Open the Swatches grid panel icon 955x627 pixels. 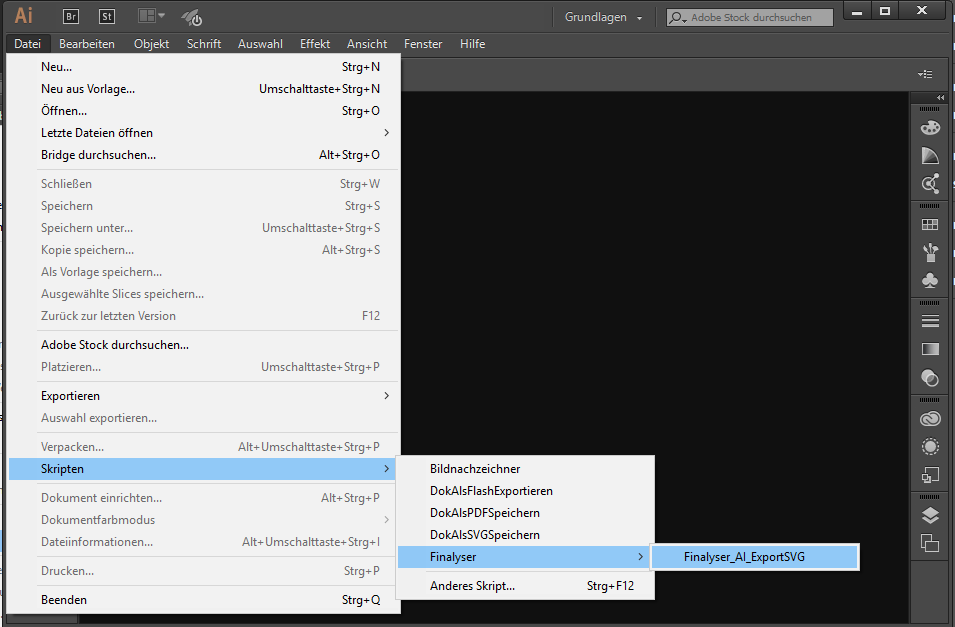coord(930,224)
